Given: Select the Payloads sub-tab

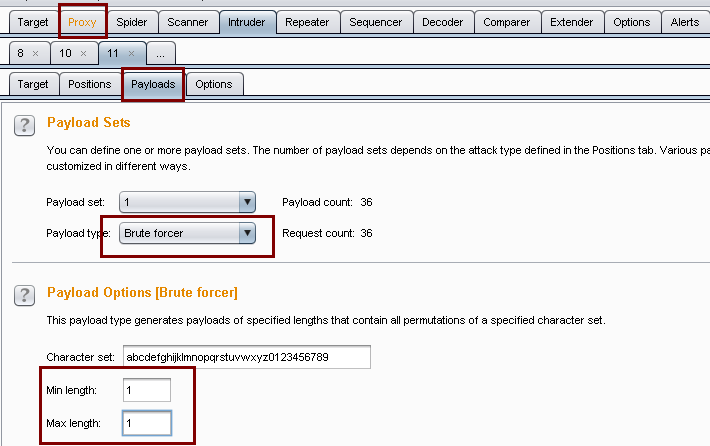Looking at the screenshot, I should [x=153, y=84].
